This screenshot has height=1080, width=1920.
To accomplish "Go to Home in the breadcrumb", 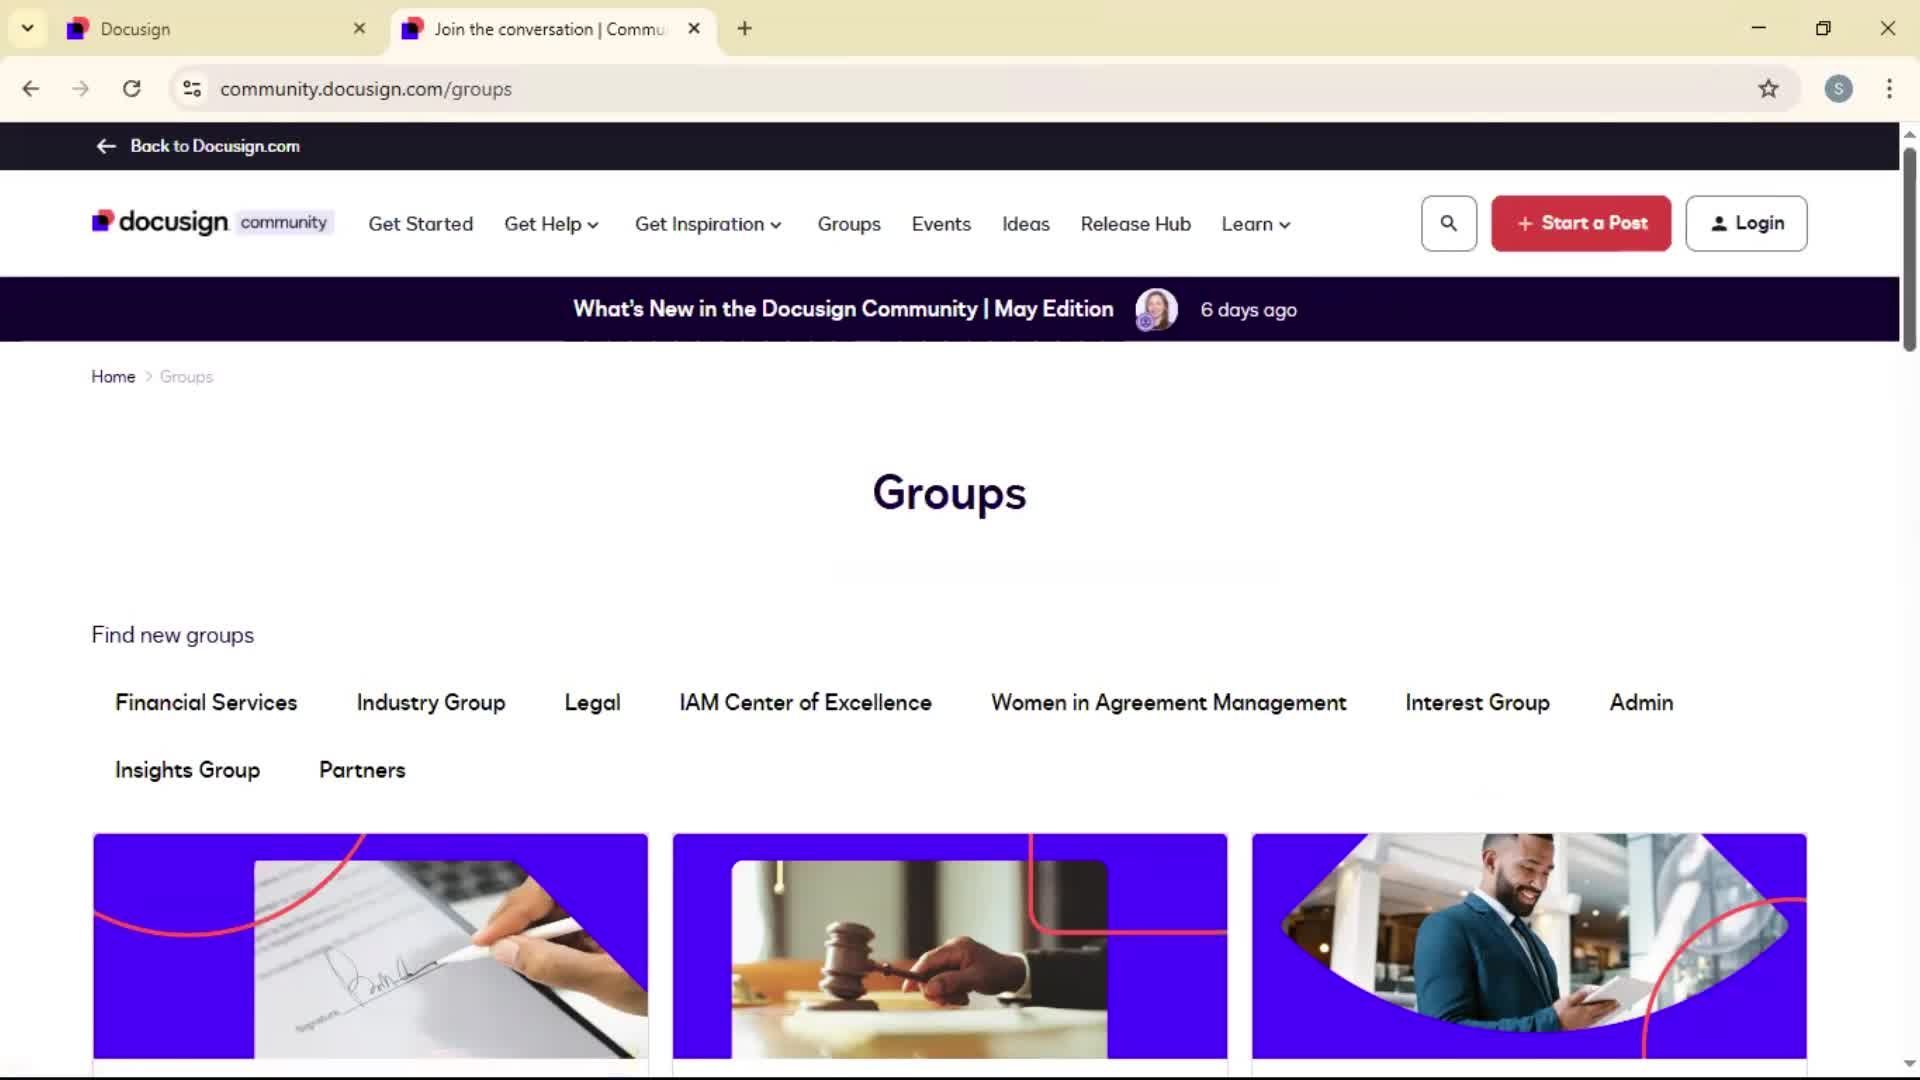I will pyautogui.click(x=113, y=377).
